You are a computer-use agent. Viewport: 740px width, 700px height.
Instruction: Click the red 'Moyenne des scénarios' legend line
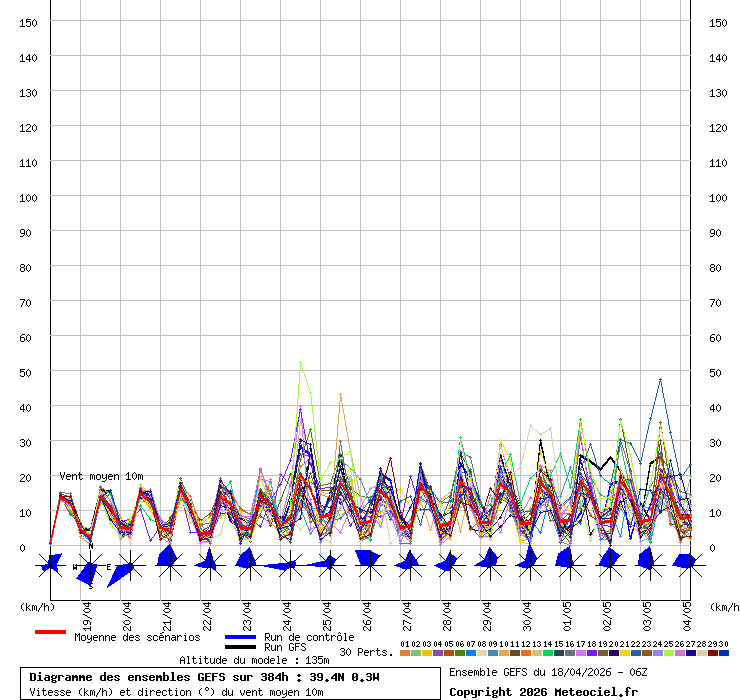pos(50,633)
